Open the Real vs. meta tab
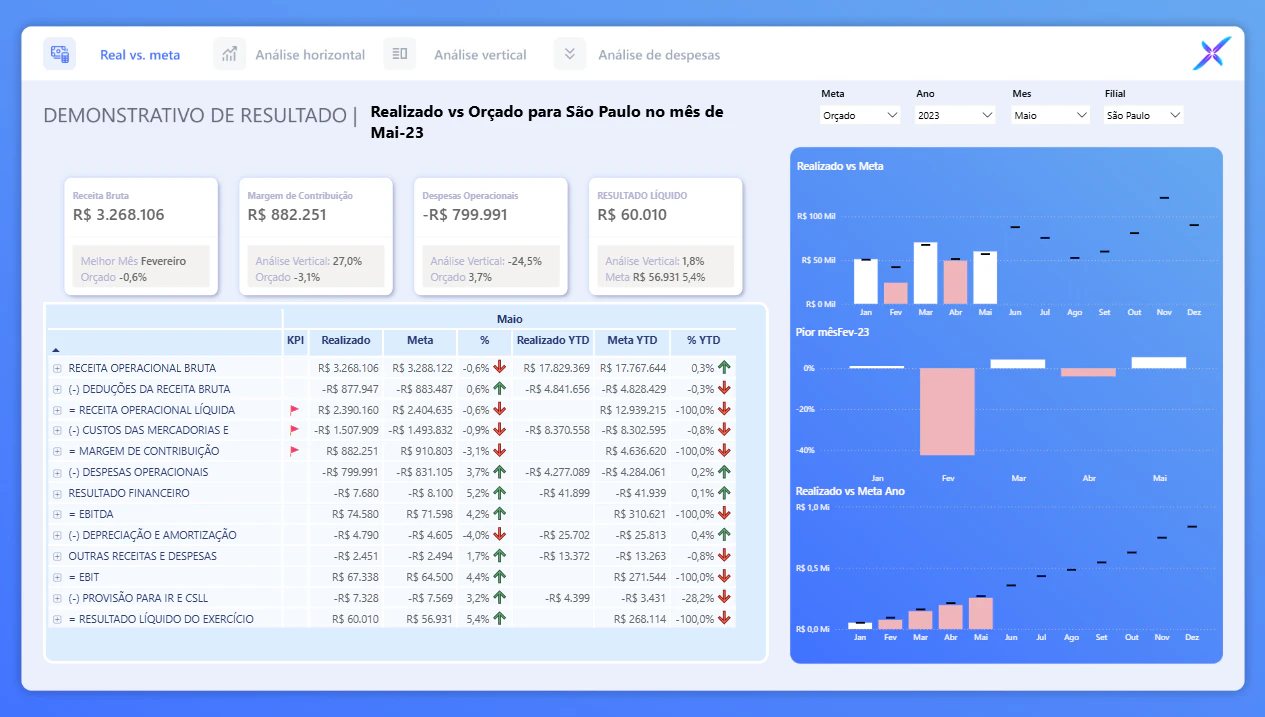Screen dimensions: 1265x717 point(140,55)
